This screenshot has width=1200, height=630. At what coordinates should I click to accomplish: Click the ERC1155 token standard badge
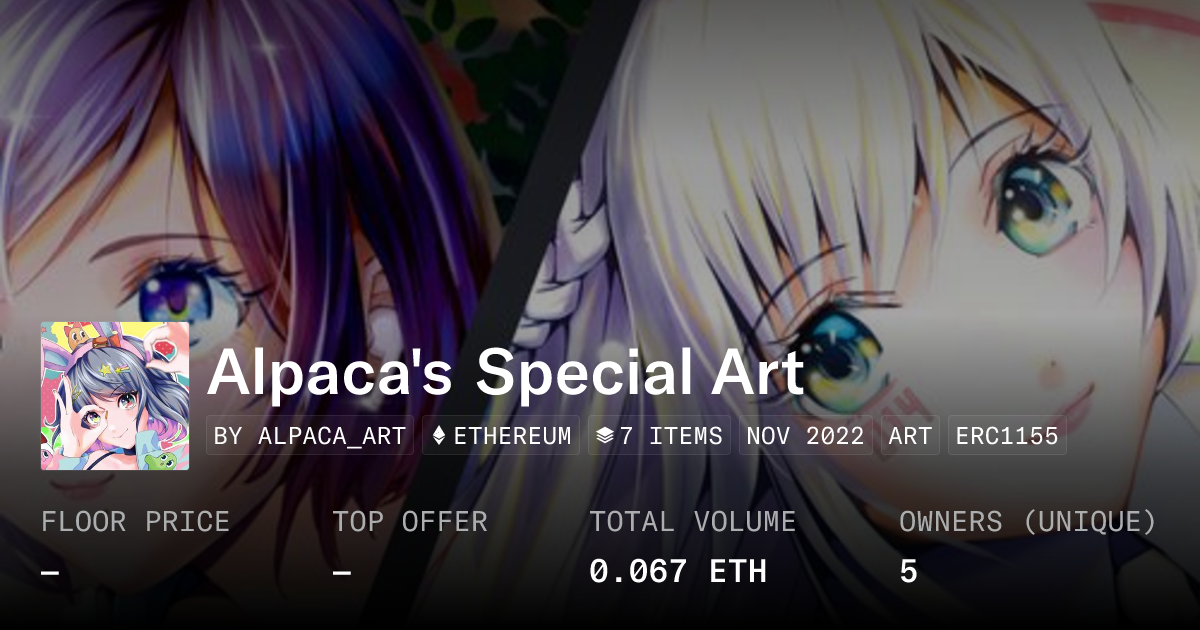[1007, 436]
